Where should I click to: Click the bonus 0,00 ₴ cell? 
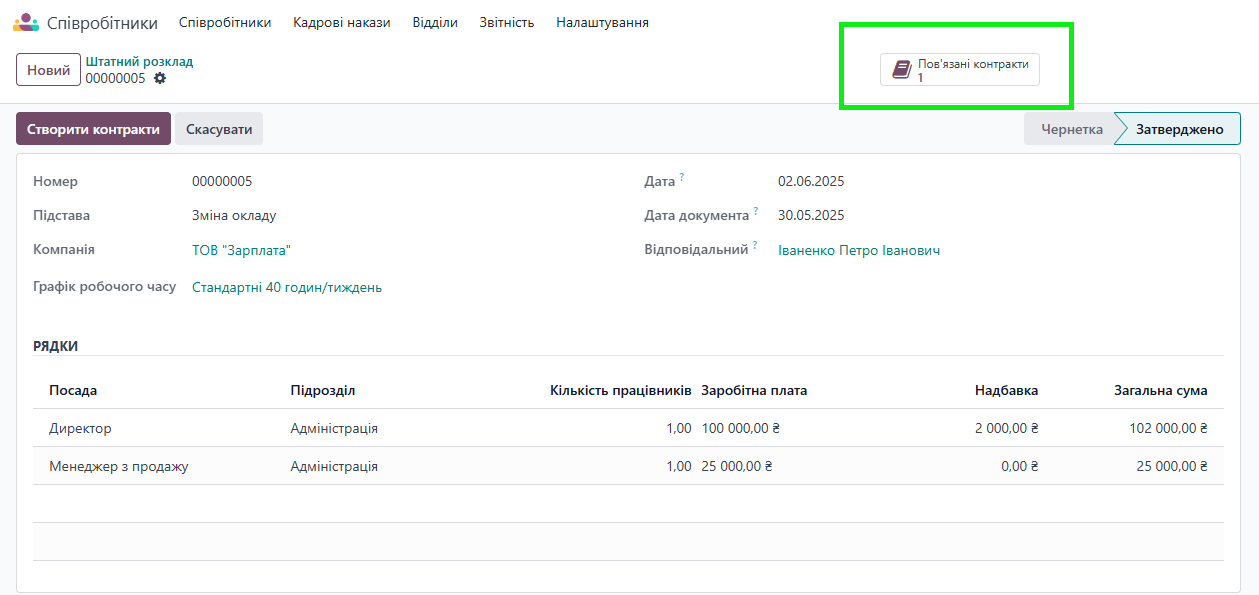[1020, 466]
